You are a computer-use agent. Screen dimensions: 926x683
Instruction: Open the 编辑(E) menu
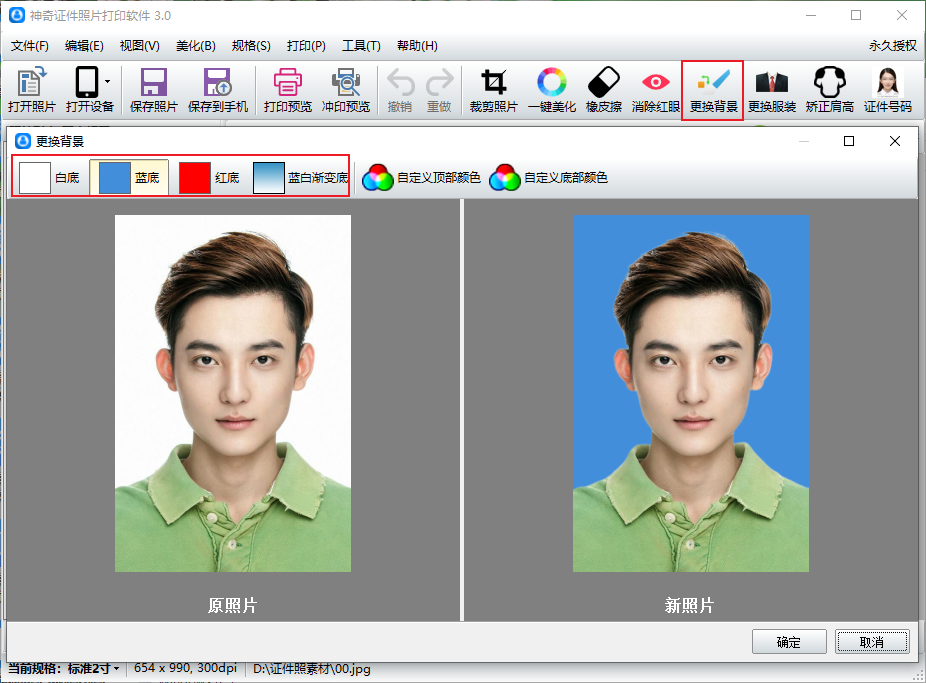click(x=84, y=45)
